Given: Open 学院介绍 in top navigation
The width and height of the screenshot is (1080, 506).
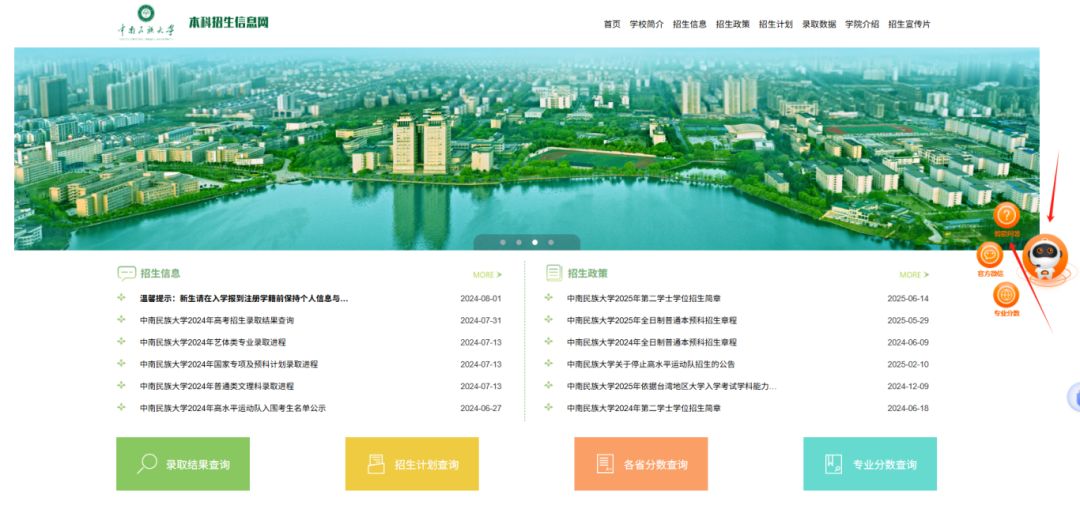Looking at the screenshot, I should pos(861,24).
